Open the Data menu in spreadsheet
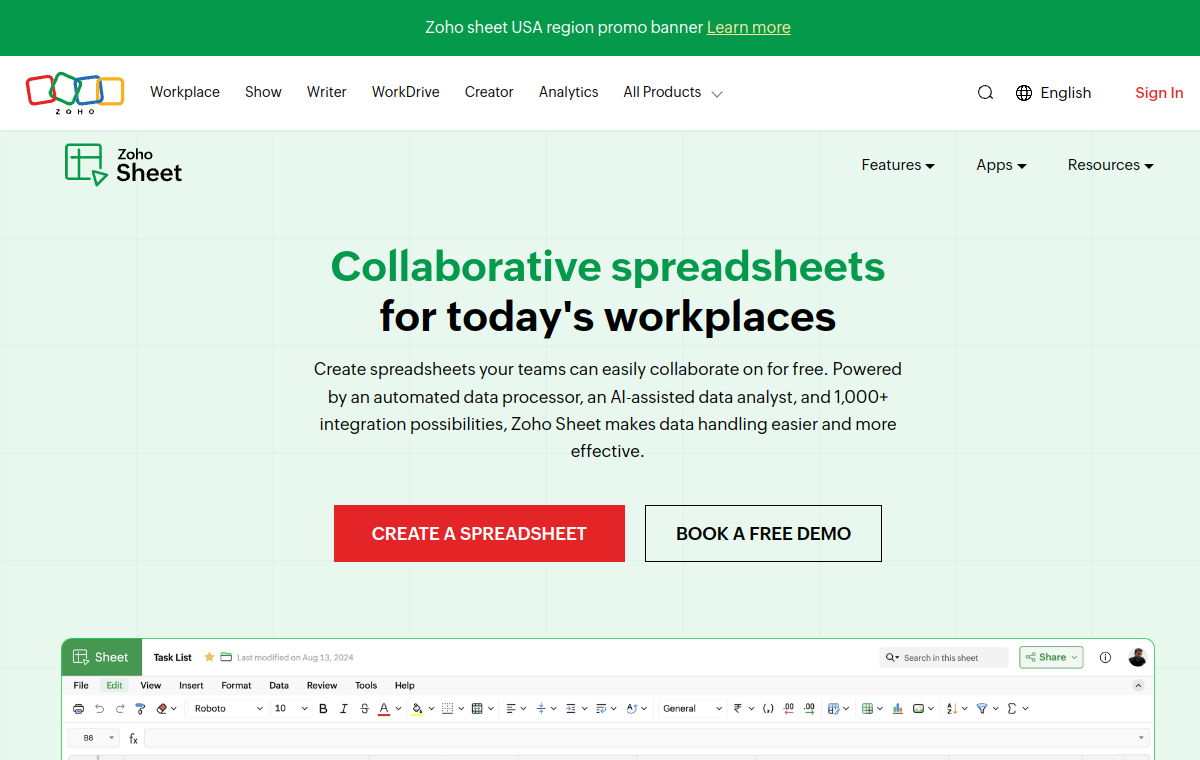The width and height of the screenshot is (1200, 760). click(x=279, y=686)
